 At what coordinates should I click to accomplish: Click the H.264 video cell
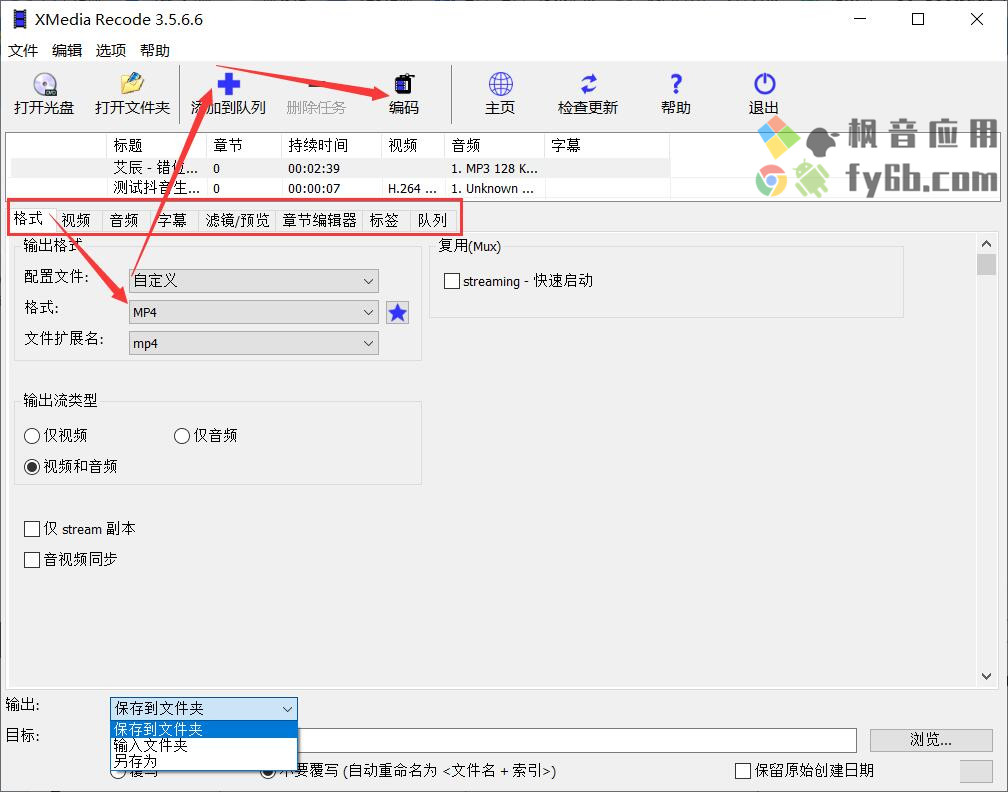(412, 188)
